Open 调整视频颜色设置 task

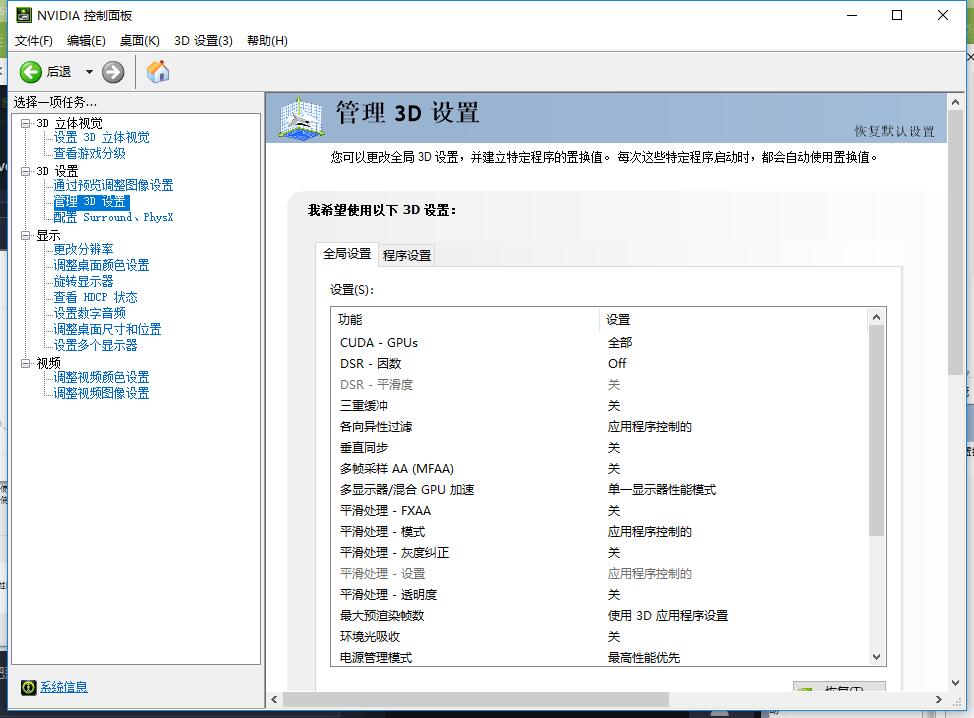pyautogui.click(x=101, y=377)
